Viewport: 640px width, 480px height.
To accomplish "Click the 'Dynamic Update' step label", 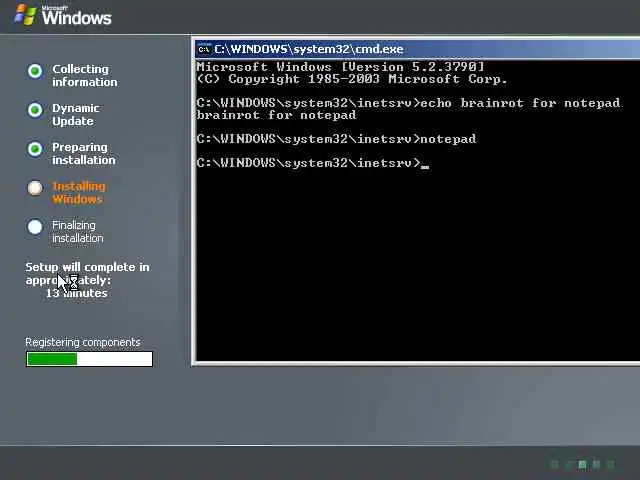I will pos(76,115).
